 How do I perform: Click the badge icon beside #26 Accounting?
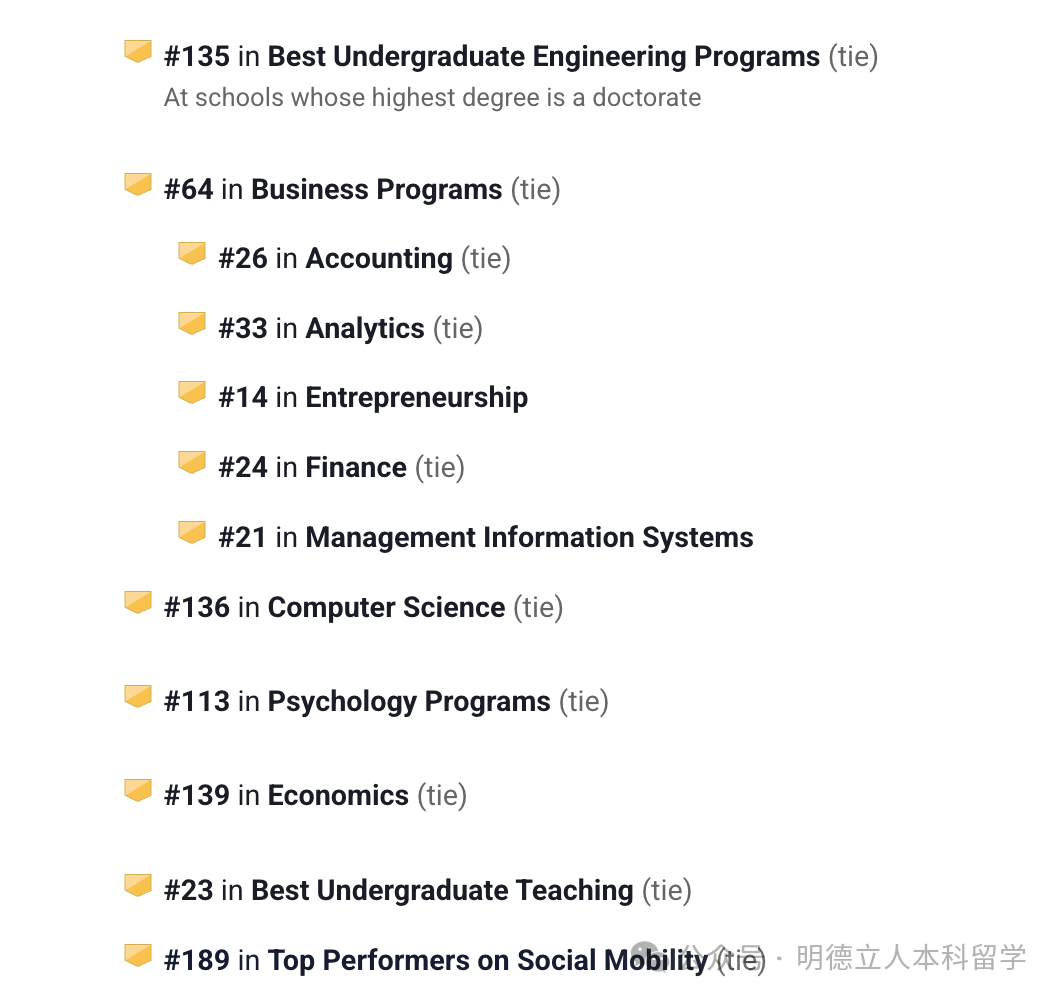coord(192,253)
